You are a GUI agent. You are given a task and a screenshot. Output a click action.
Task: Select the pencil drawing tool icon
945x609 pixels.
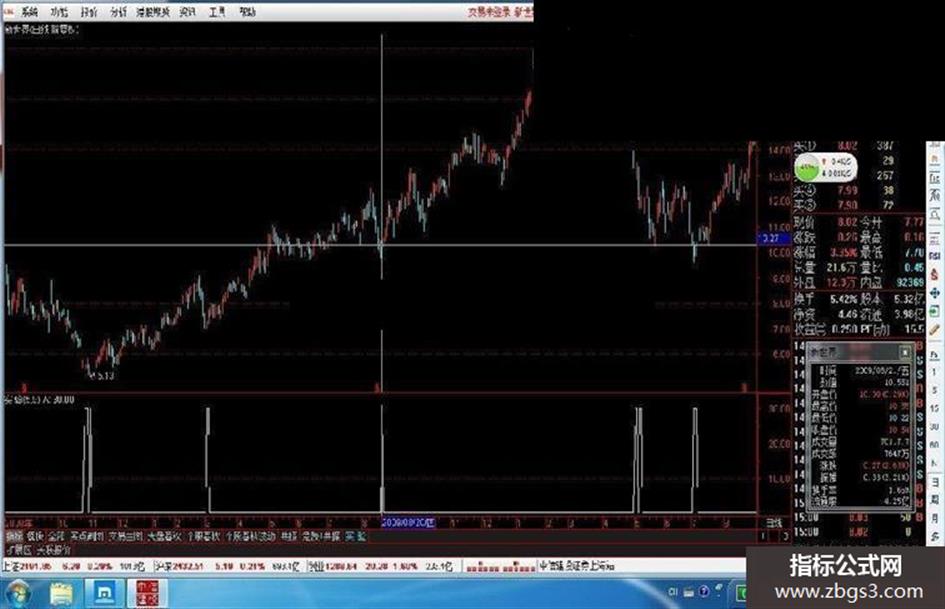[935, 330]
